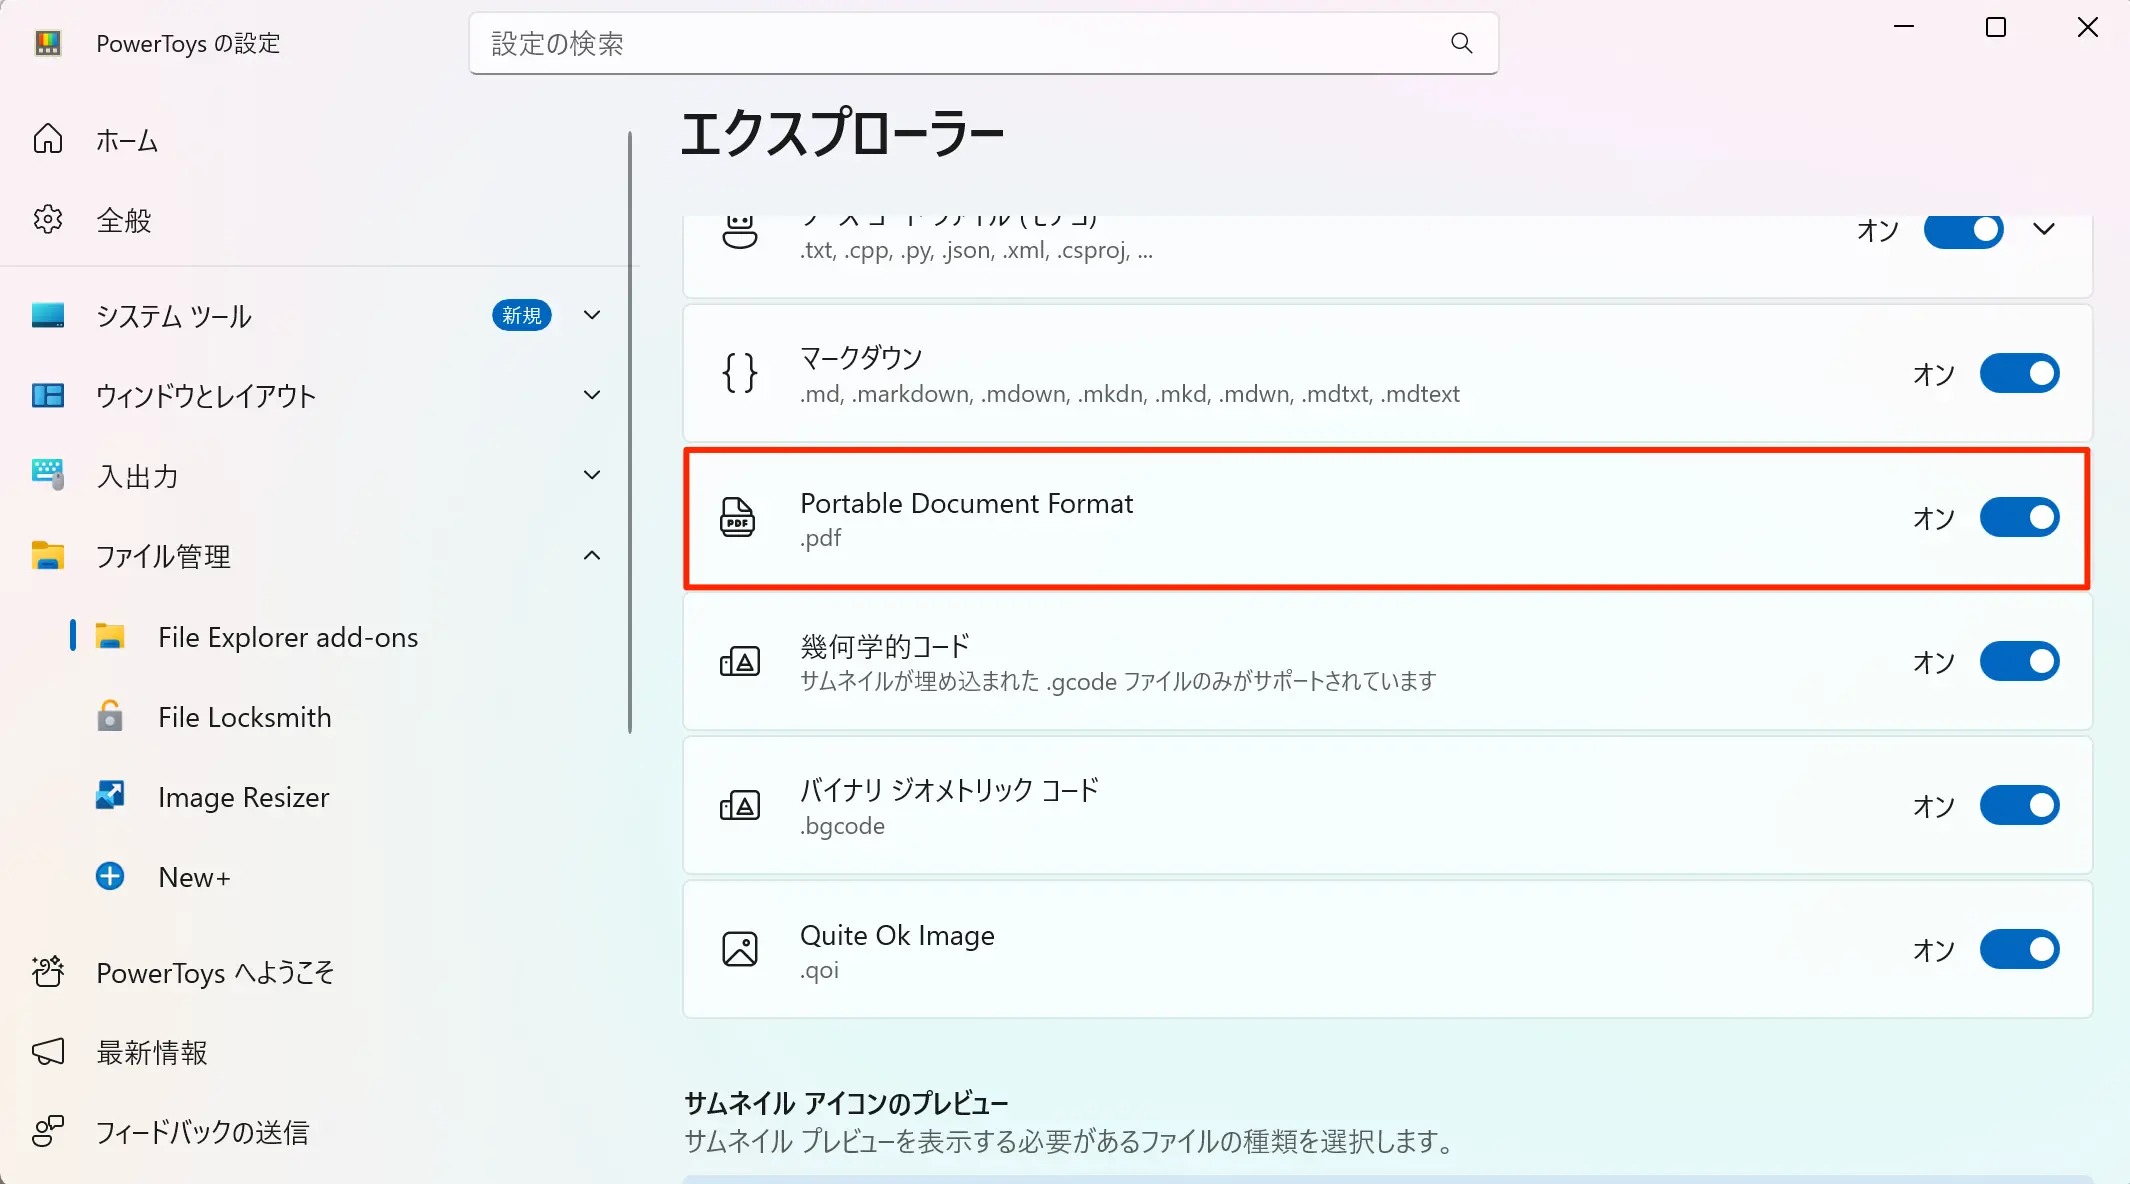Click the sidebar vertical scrollbar

[x=630, y=430]
